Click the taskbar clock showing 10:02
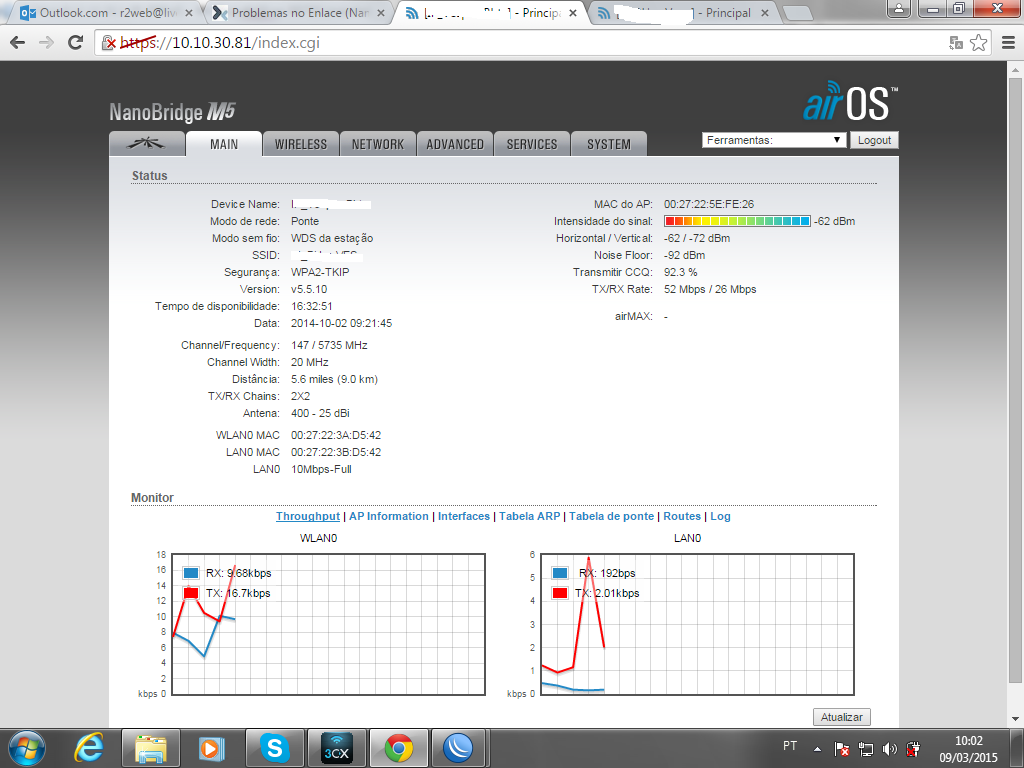Screen dimensions: 1024x768 click(968, 749)
